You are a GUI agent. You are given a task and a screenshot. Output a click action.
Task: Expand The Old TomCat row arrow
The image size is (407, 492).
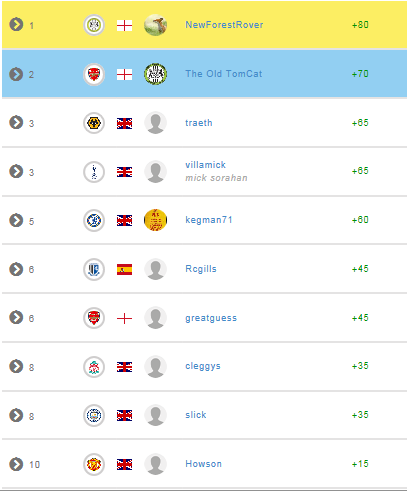click(x=16, y=74)
